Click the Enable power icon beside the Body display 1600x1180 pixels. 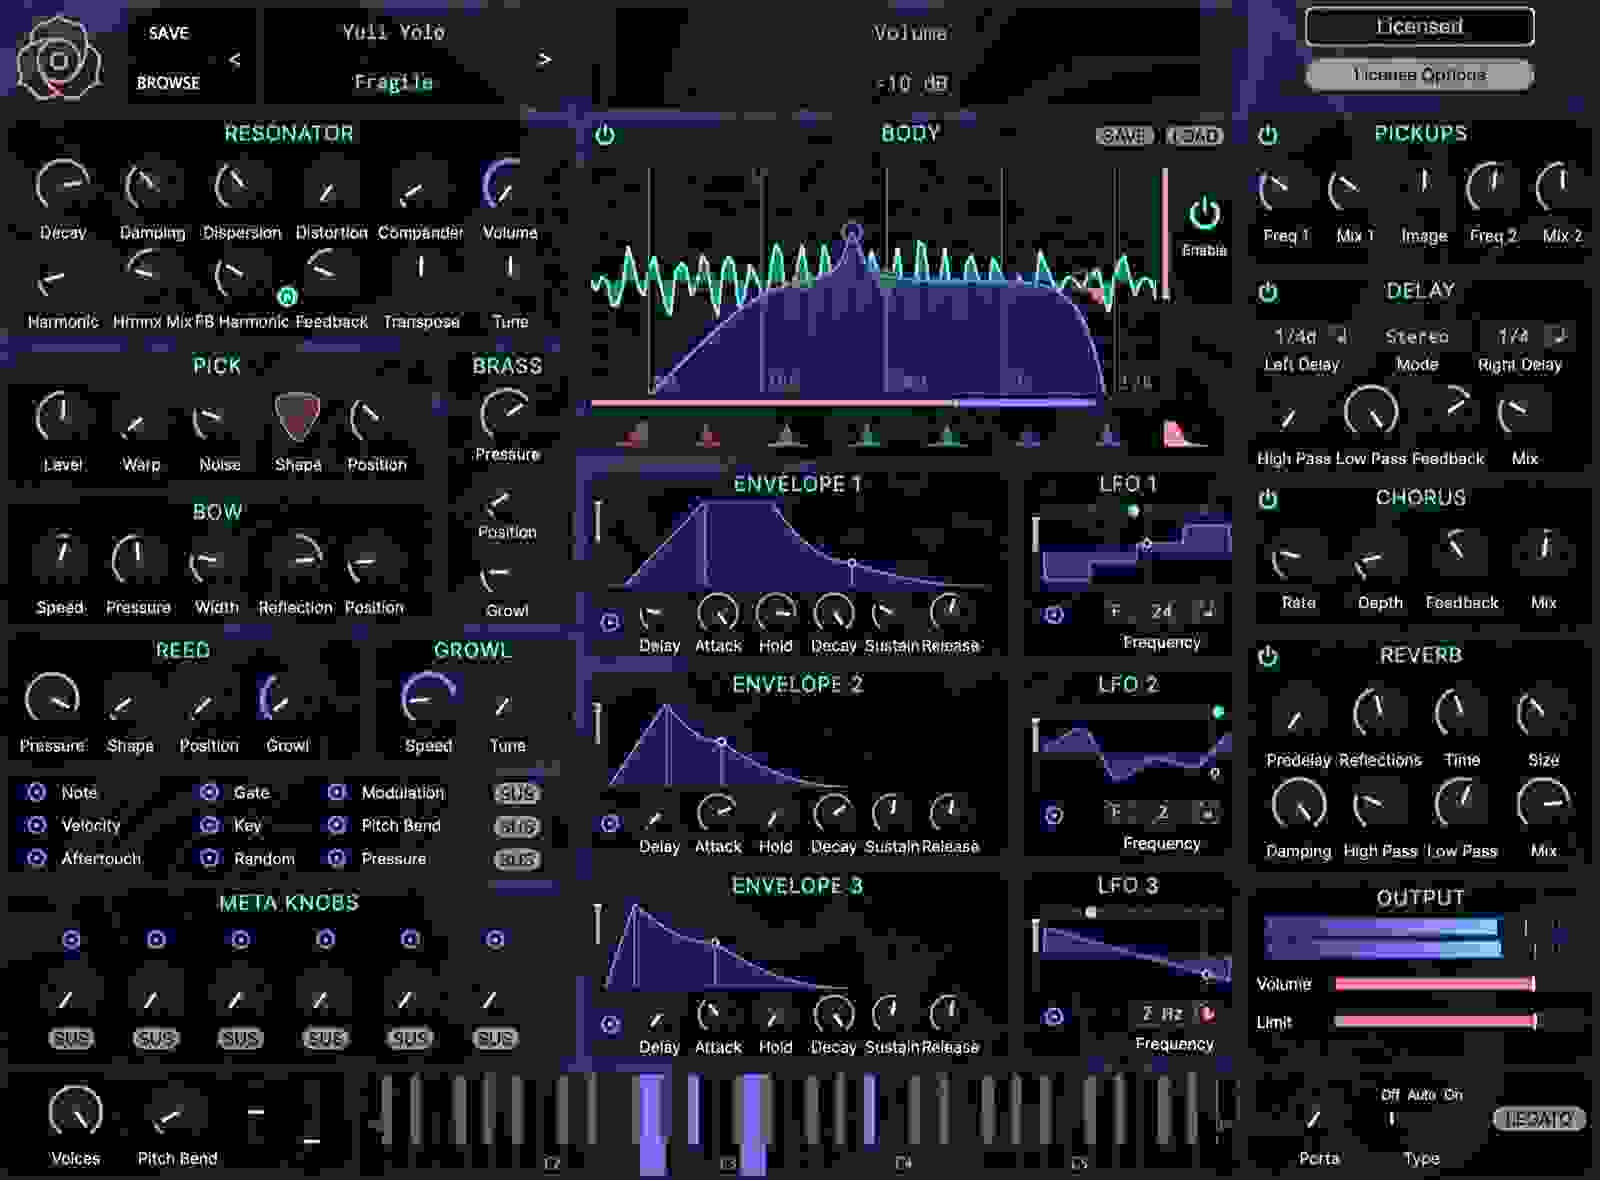click(1205, 213)
